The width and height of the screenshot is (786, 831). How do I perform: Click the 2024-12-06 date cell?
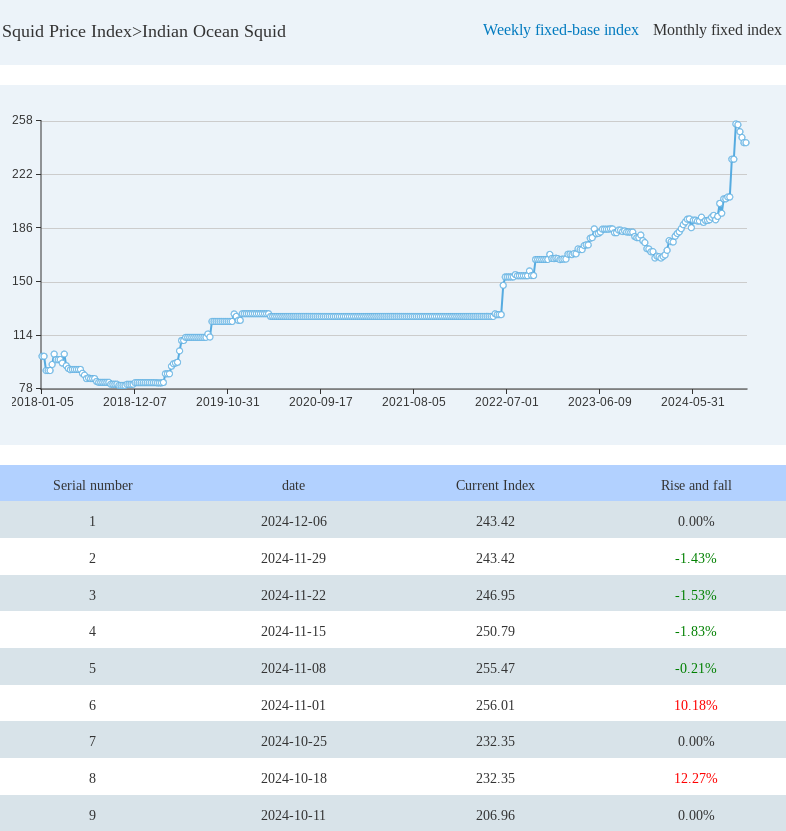[294, 521]
